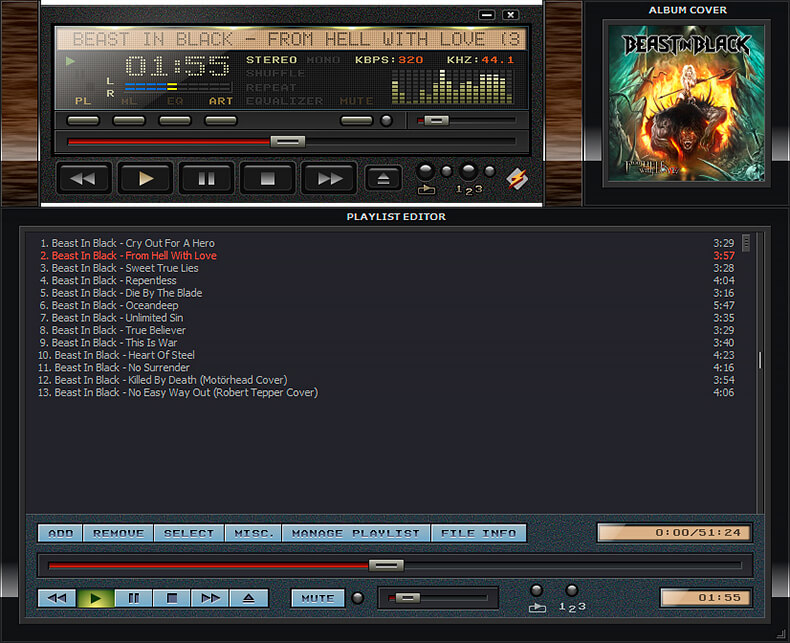Click the 0:00/51:24 playlist time display

coord(675,533)
